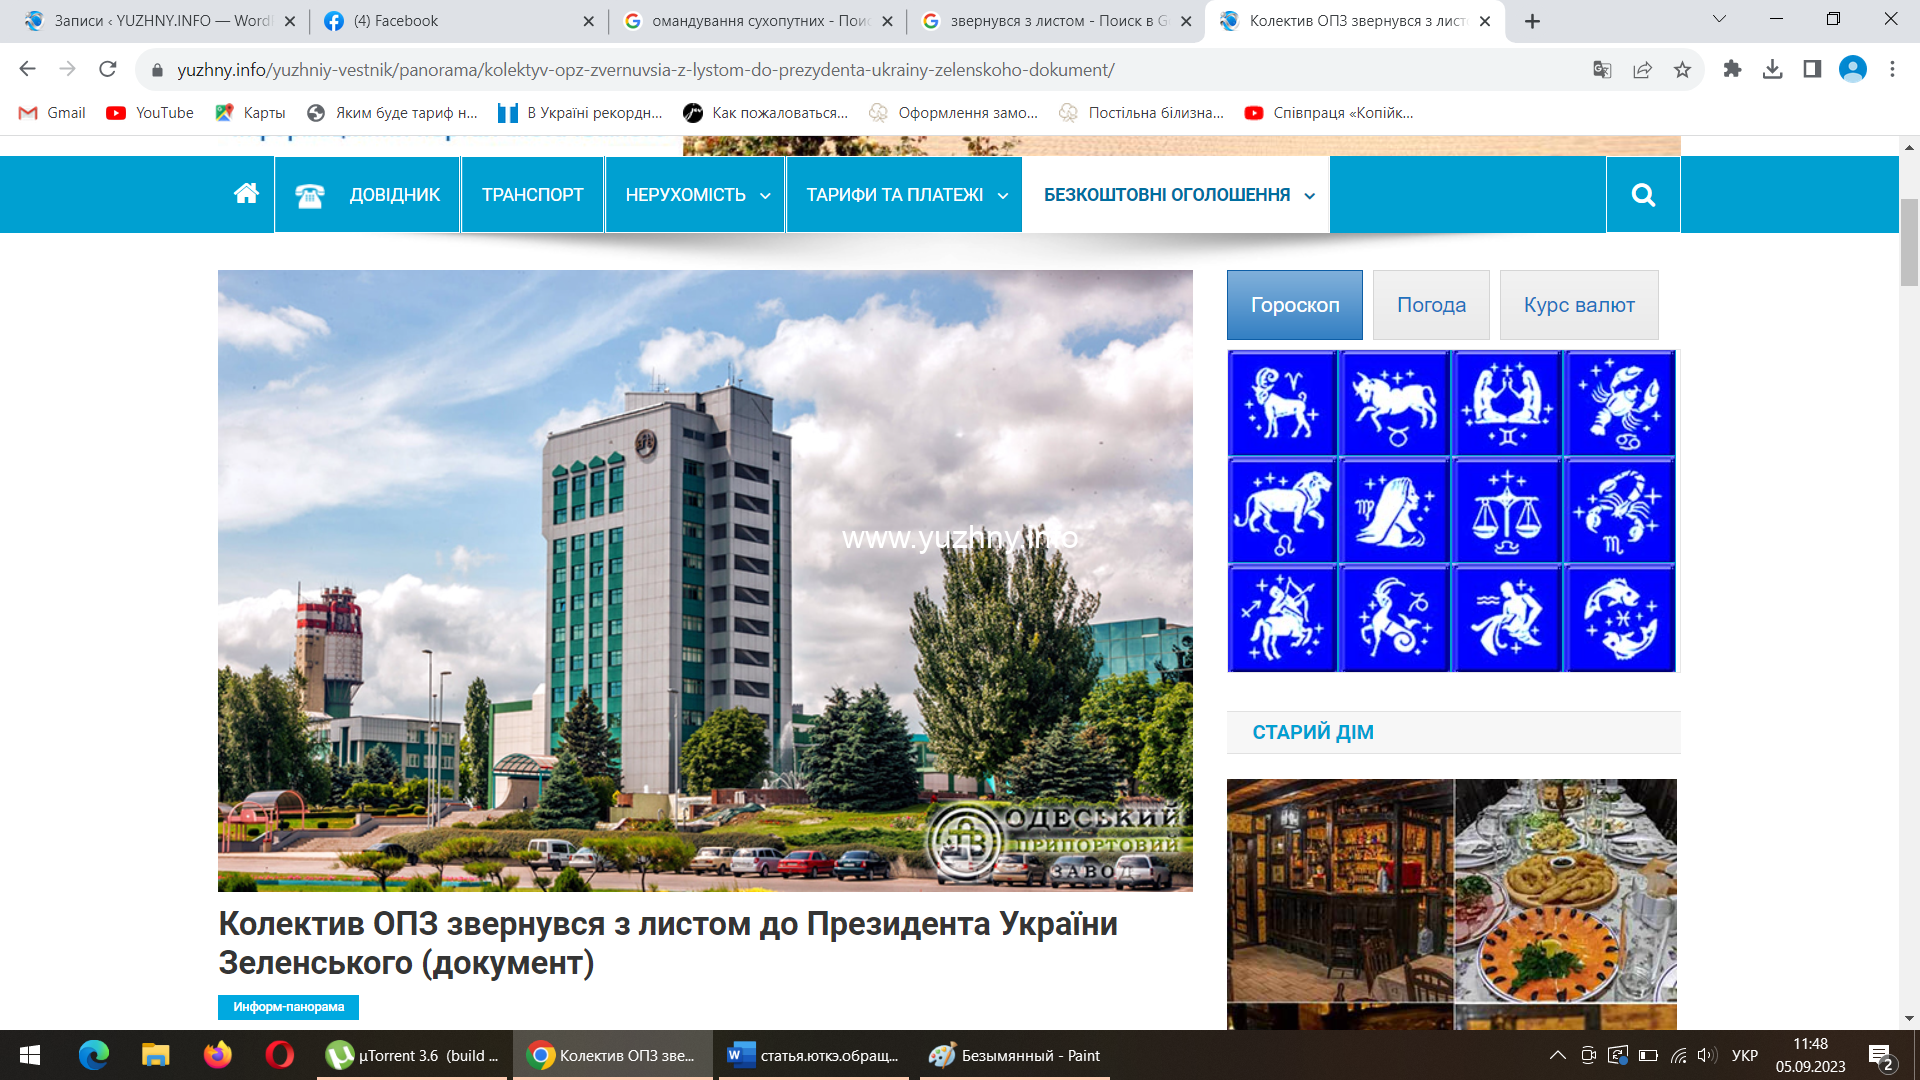The height and width of the screenshot is (1080, 1920).
Task: Go back to the previous page
Action: [28, 69]
